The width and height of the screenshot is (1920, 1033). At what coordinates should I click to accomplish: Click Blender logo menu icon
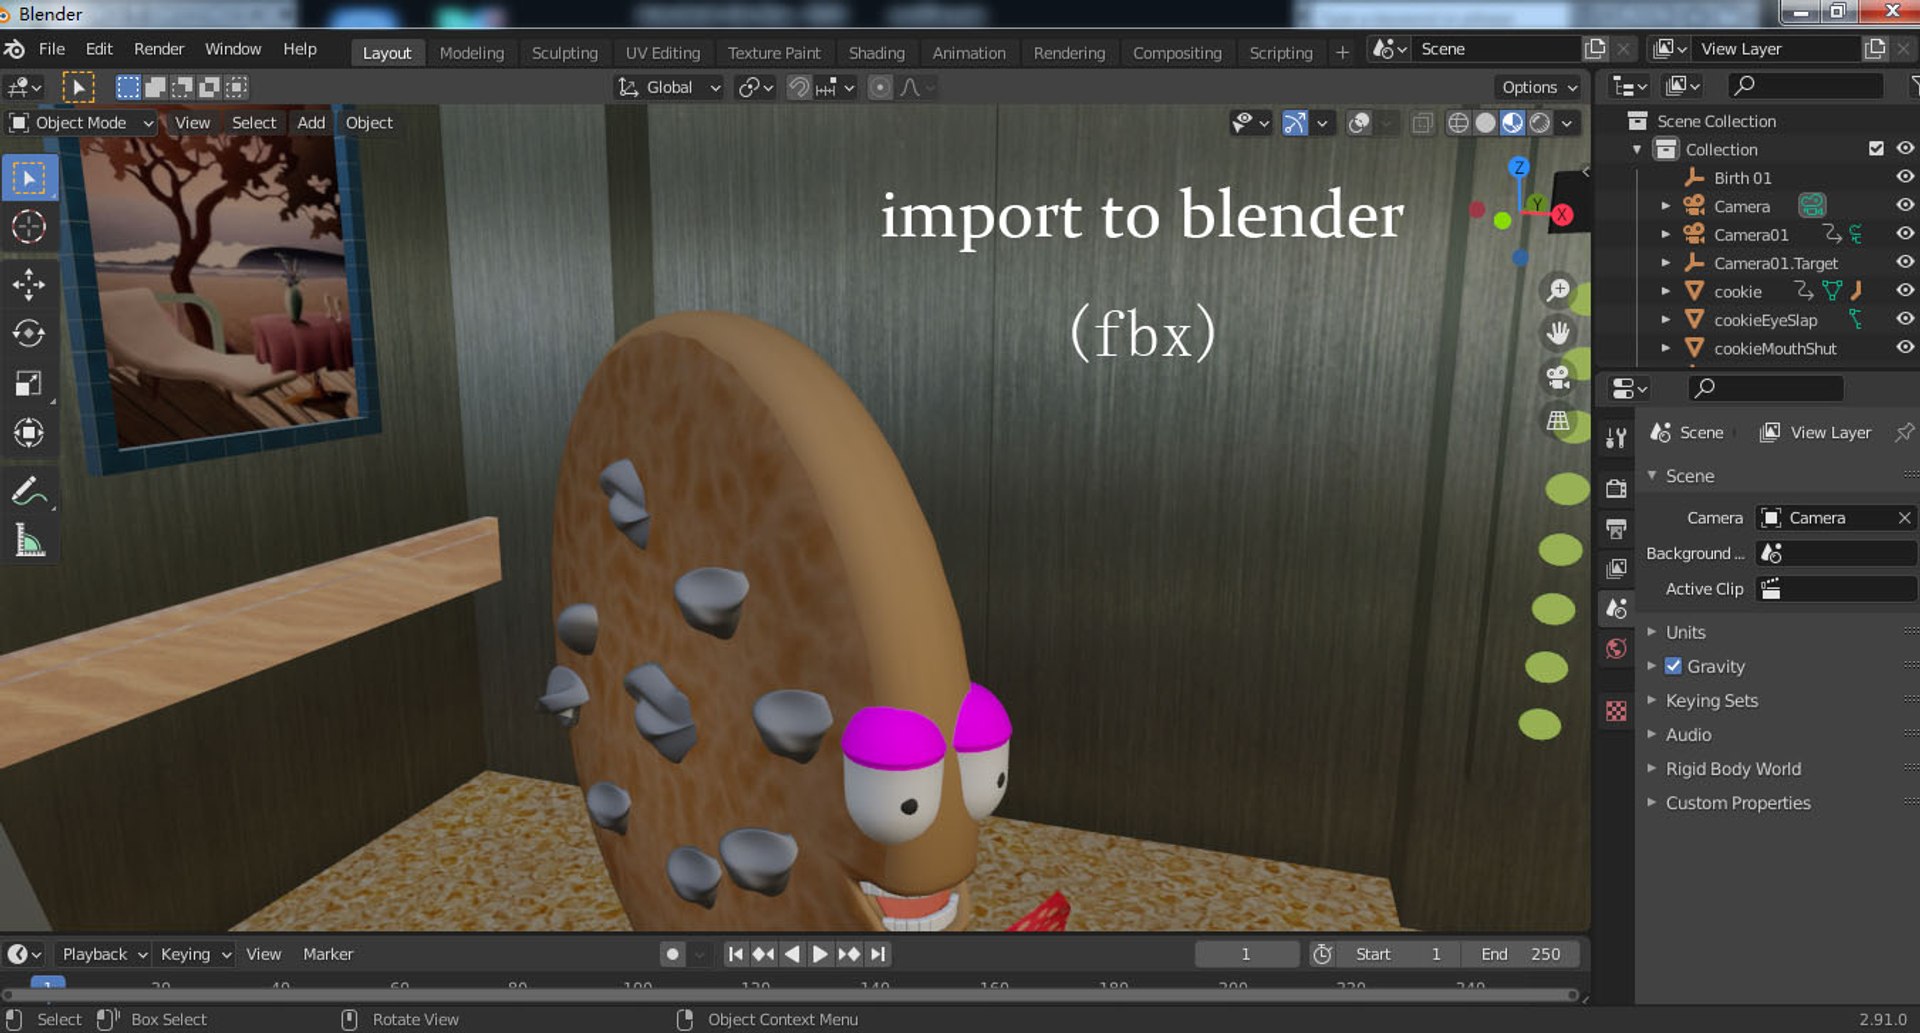point(15,49)
